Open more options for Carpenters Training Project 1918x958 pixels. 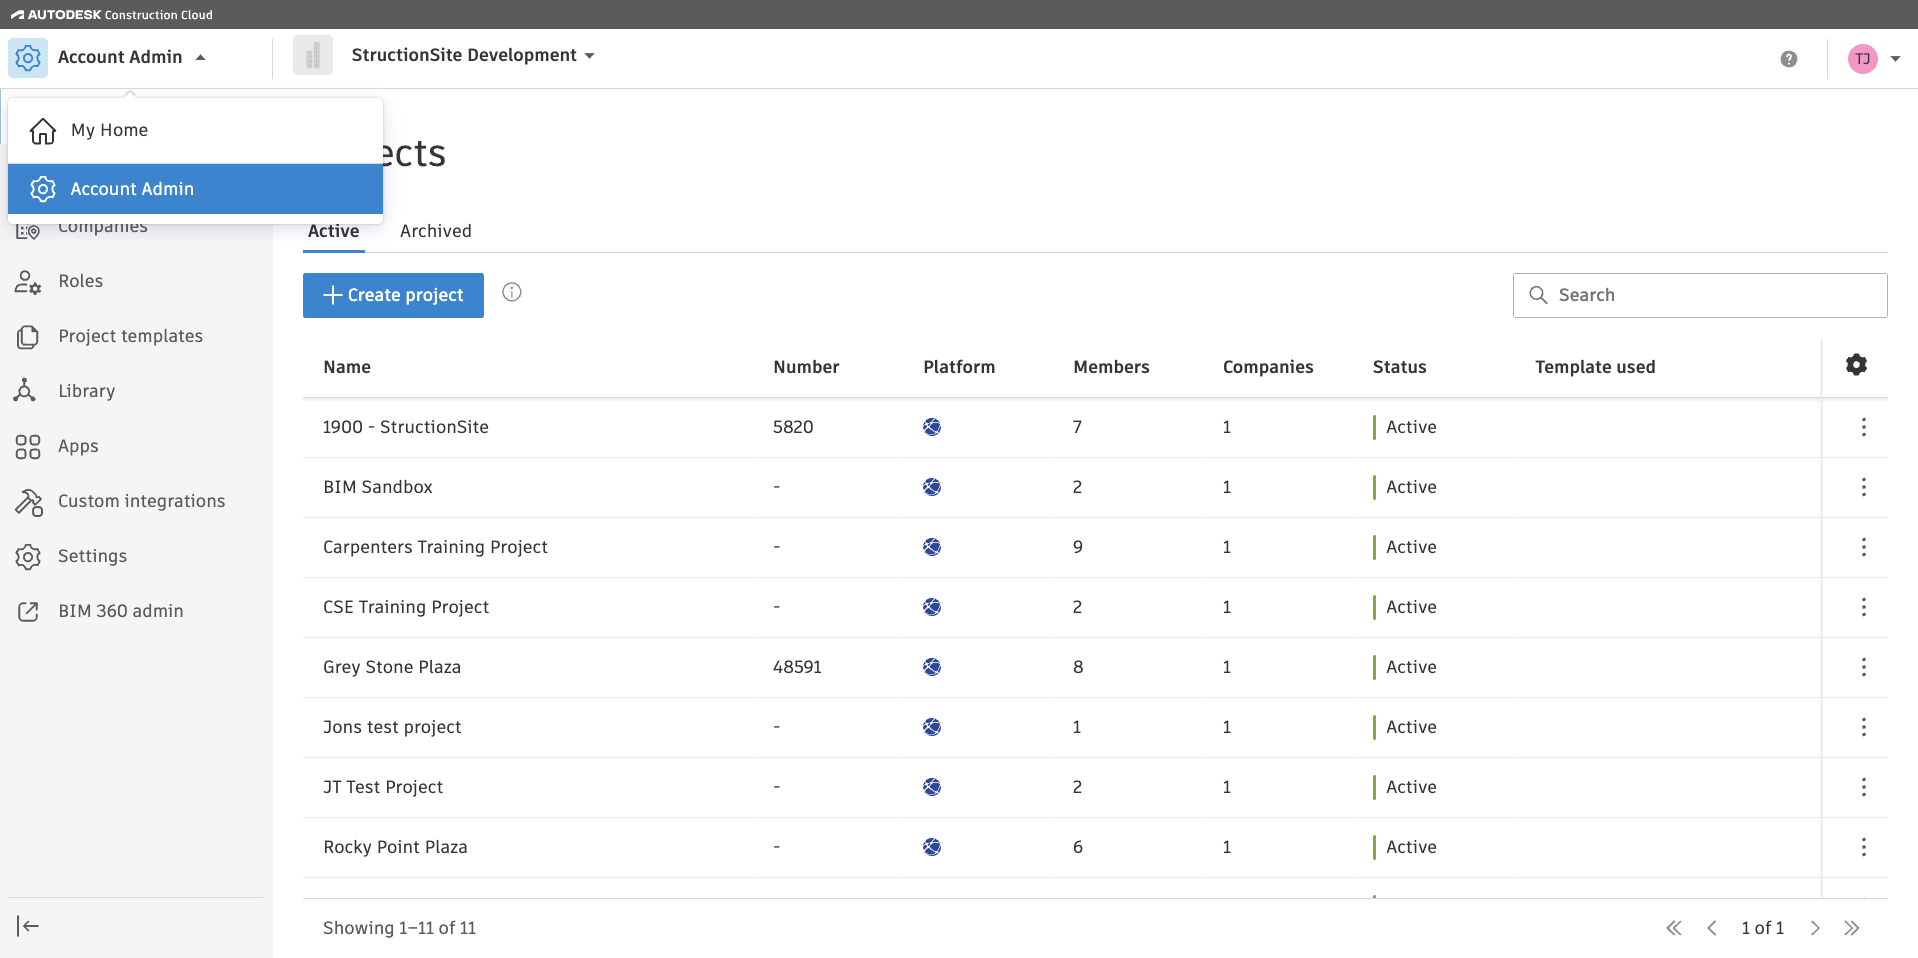(1864, 547)
